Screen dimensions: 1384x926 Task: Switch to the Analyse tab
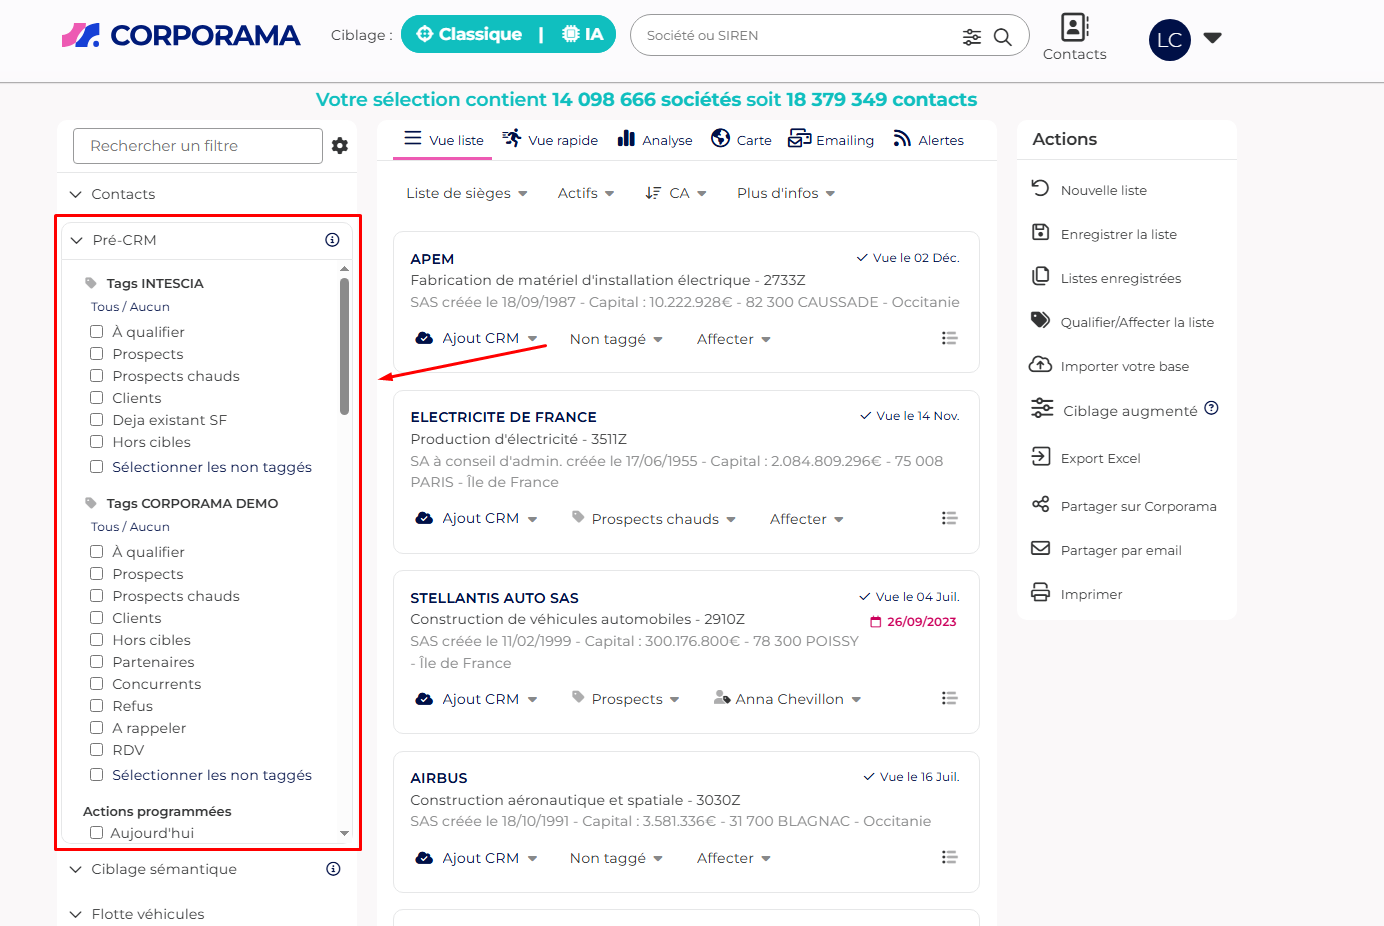655,140
